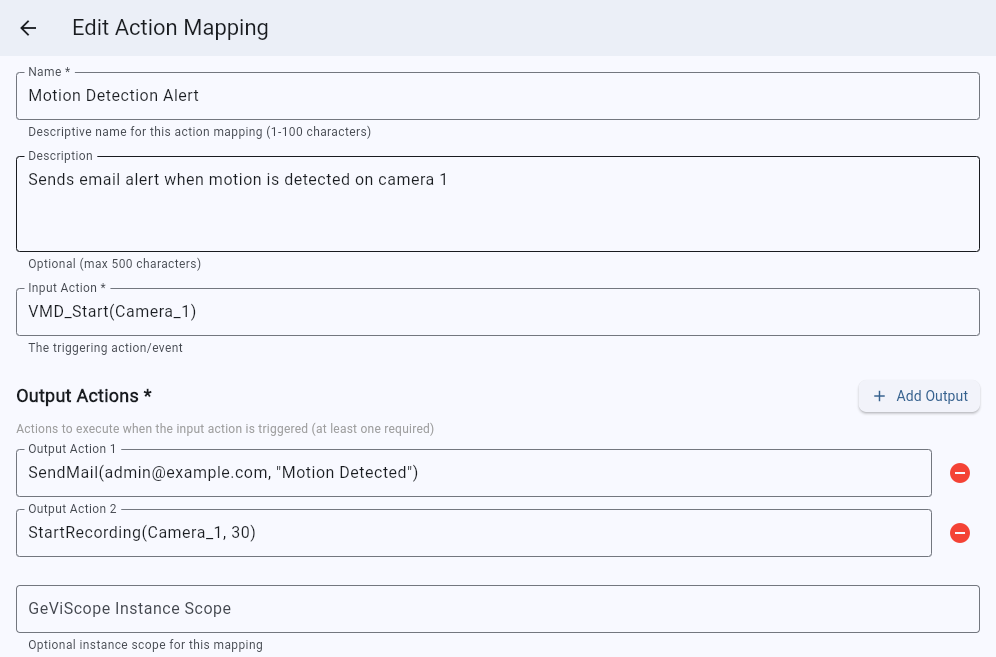Click the Name helper text about 1-100 characters

[199, 132]
